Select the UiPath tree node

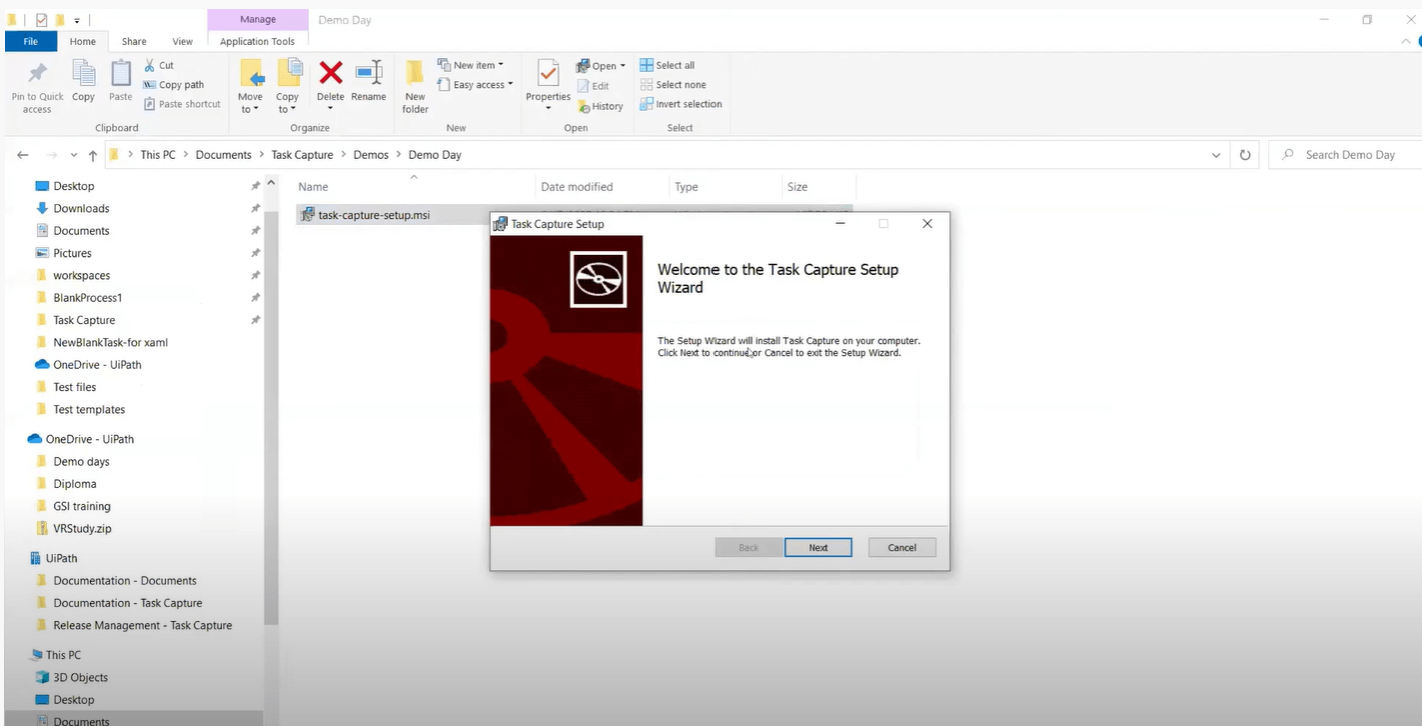(61, 558)
